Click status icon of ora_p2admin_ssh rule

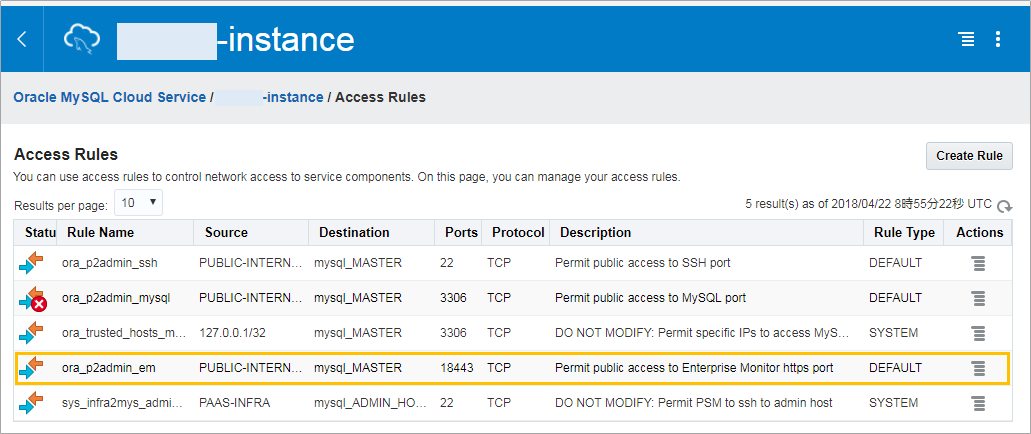tap(31, 263)
